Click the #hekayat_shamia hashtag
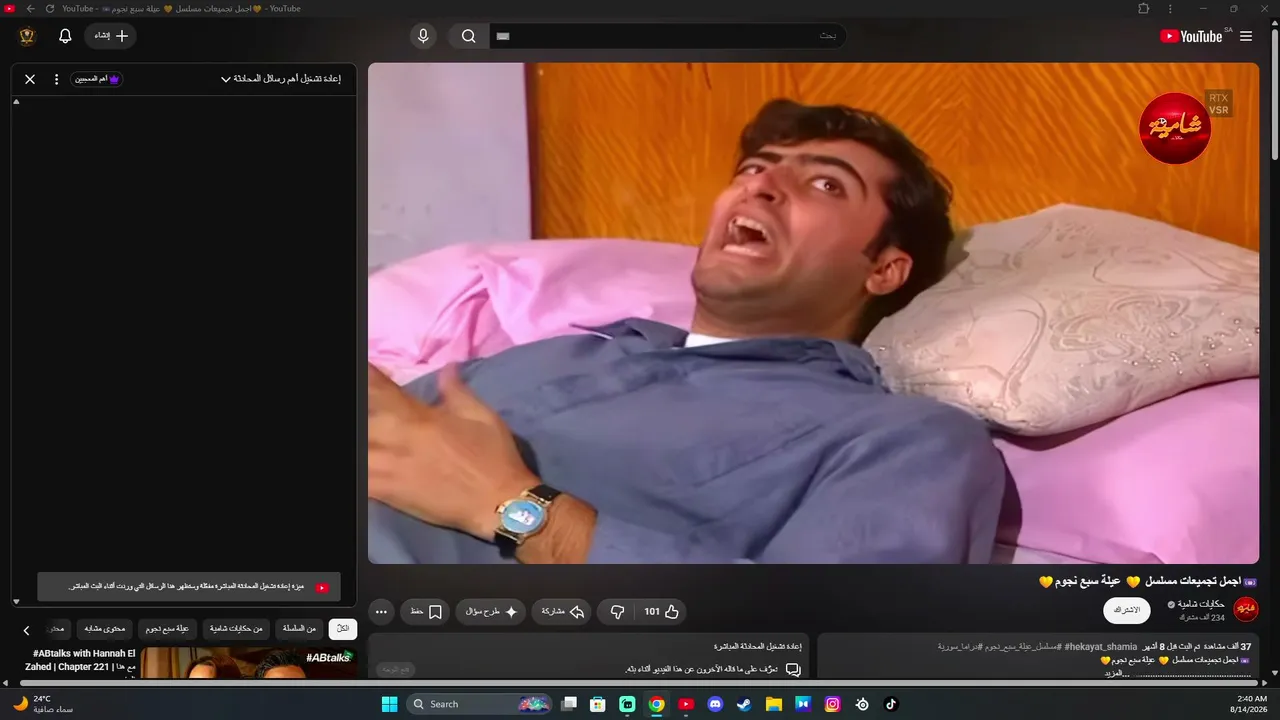Viewport: 1280px width, 720px height. 1100,647
